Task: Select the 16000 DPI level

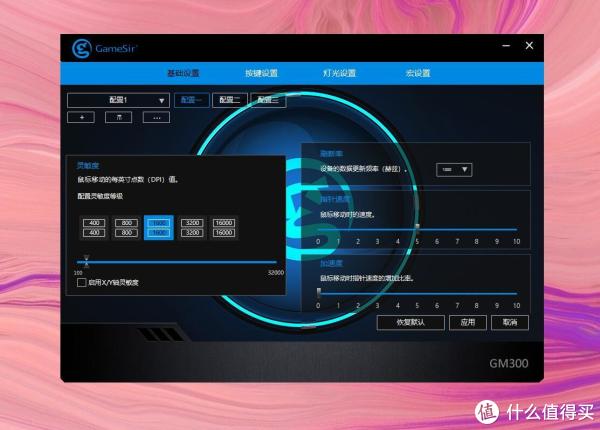Action: [224, 228]
